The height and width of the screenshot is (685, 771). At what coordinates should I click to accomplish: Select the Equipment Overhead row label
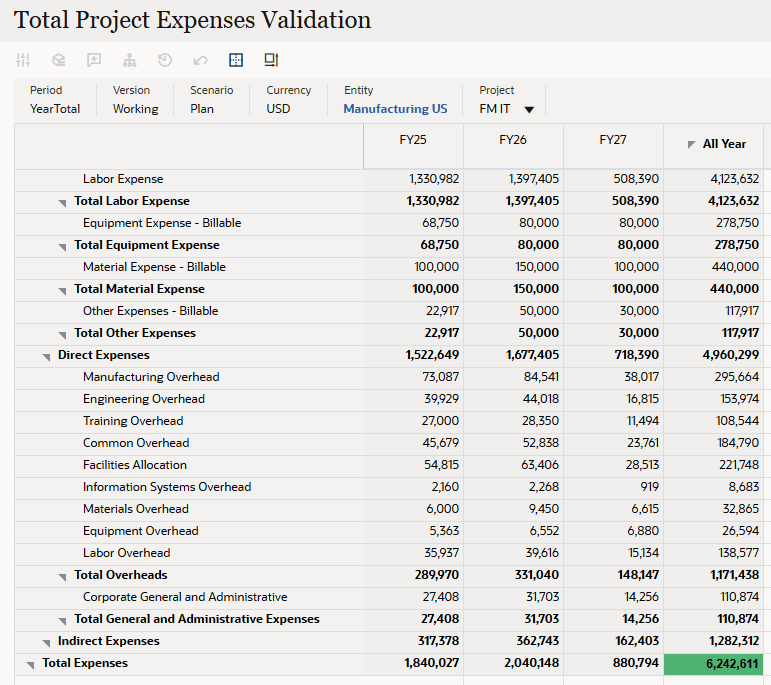point(140,531)
